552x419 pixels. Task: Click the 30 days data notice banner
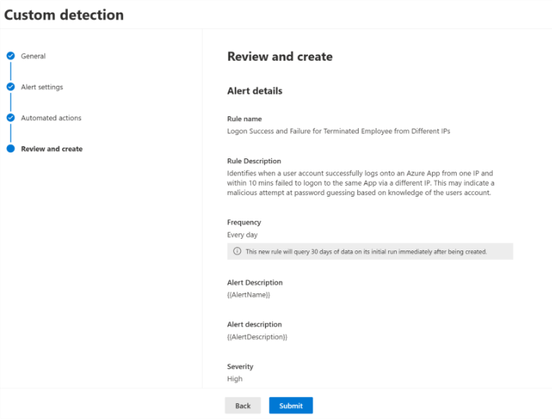click(370, 251)
